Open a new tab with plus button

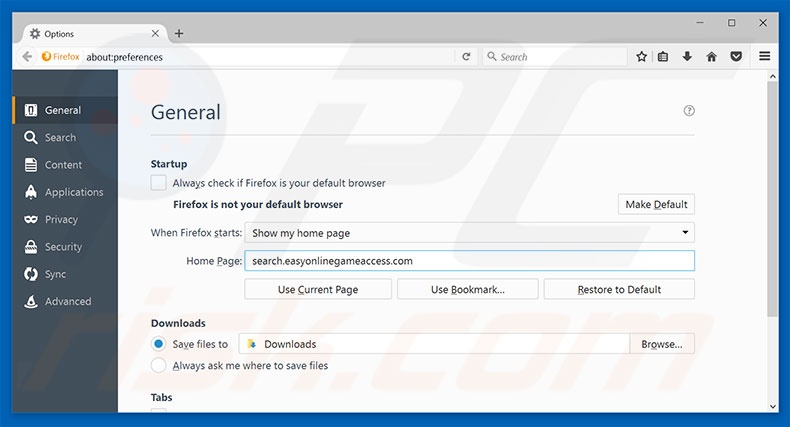click(x=179, y=33)
